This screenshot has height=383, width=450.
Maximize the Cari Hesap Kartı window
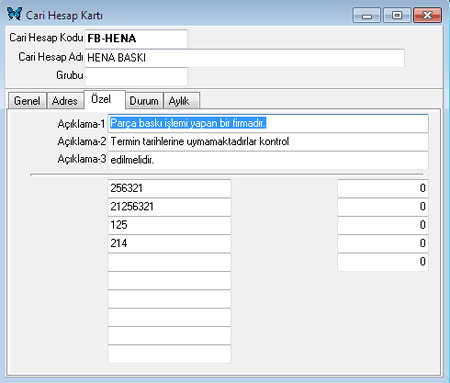click(397, 15)
